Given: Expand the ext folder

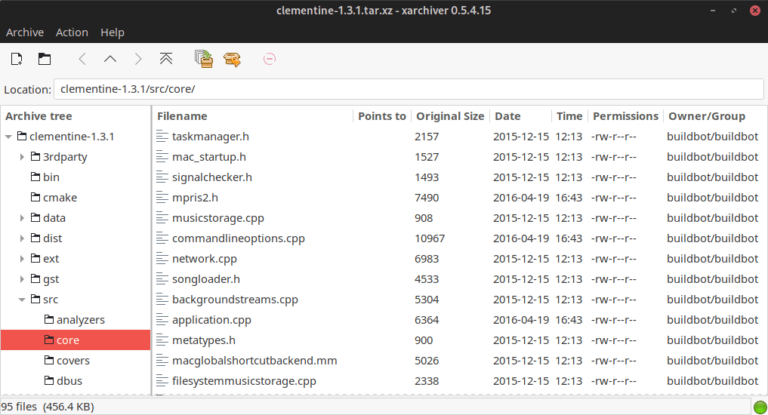Looking at the screenshot, I should [22, 259].
